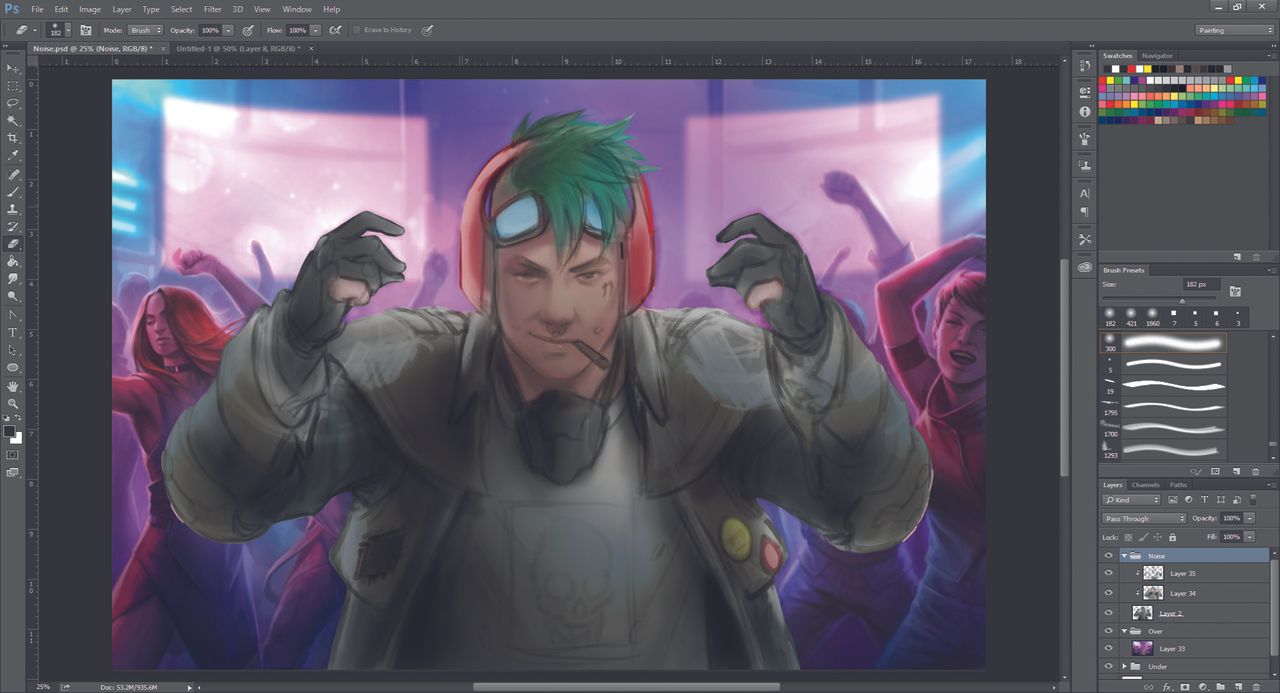Screen dimensions: 1280x693
Task: Open the Filter menu
Action: click(x=212, y=9)
